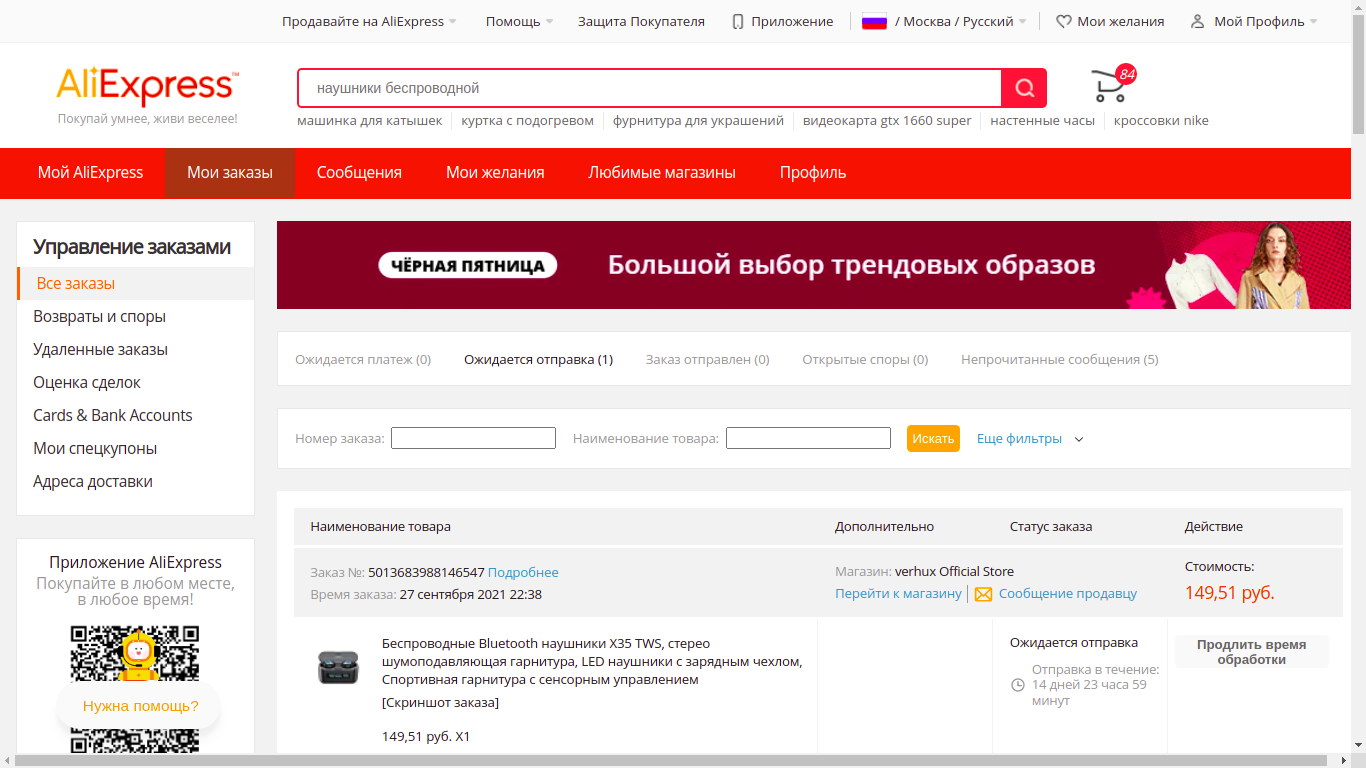Click Перейти к магазину link
Screen dimensions: 1366x768
point(898,593)
